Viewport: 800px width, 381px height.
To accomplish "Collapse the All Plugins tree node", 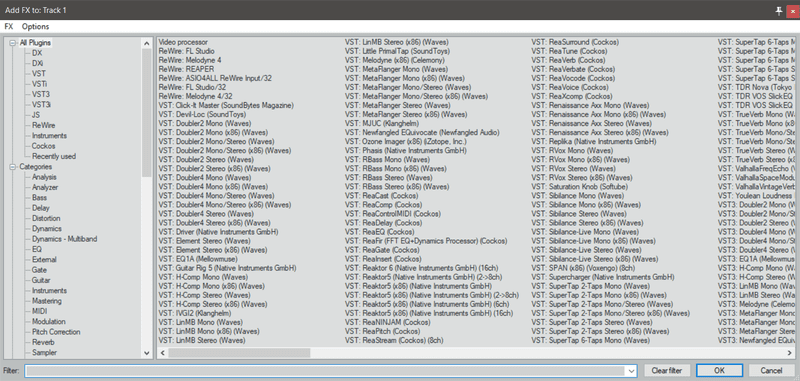I will coord(13,43).
